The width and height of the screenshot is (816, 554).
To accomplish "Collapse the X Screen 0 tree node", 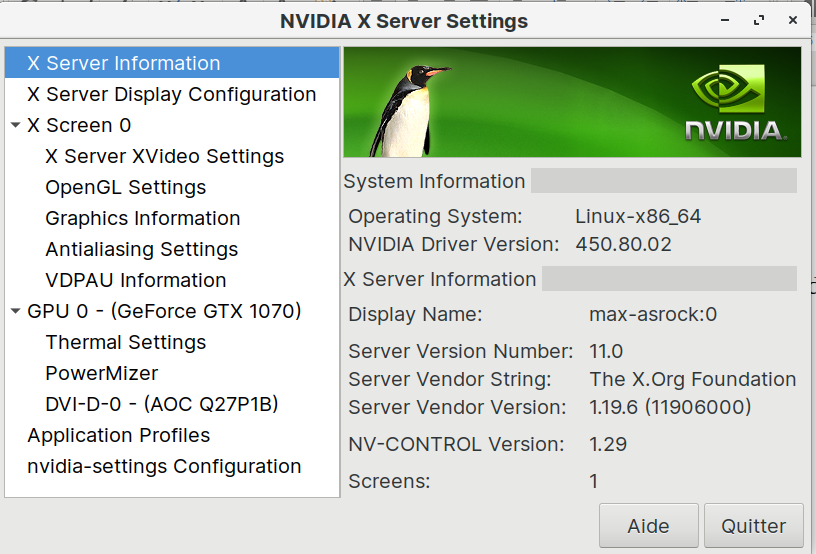I will click(x=15, y=126).
